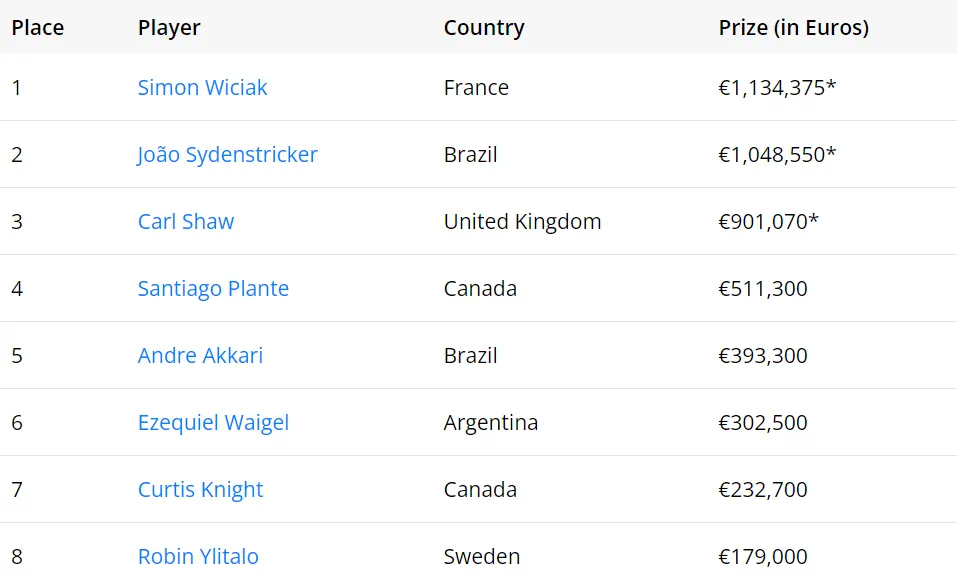Select the Santiago Plante link
Viewport: 957px width, 582px height.
[213, 289]
